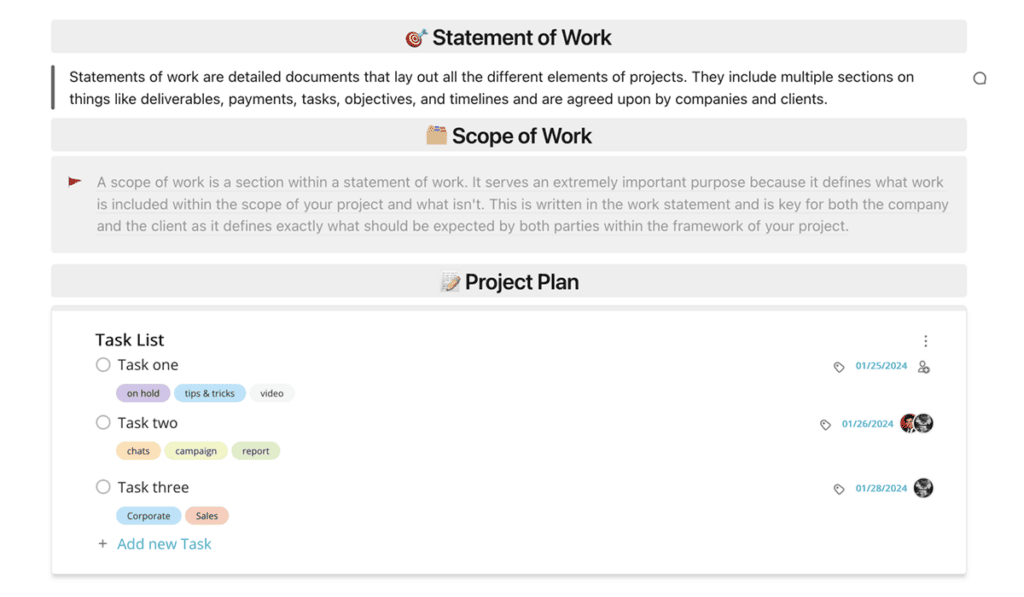The height and width of the screenshot is (597, 1024).
Task: Select the Project Plan heading
Action: (x=521, y=282)
